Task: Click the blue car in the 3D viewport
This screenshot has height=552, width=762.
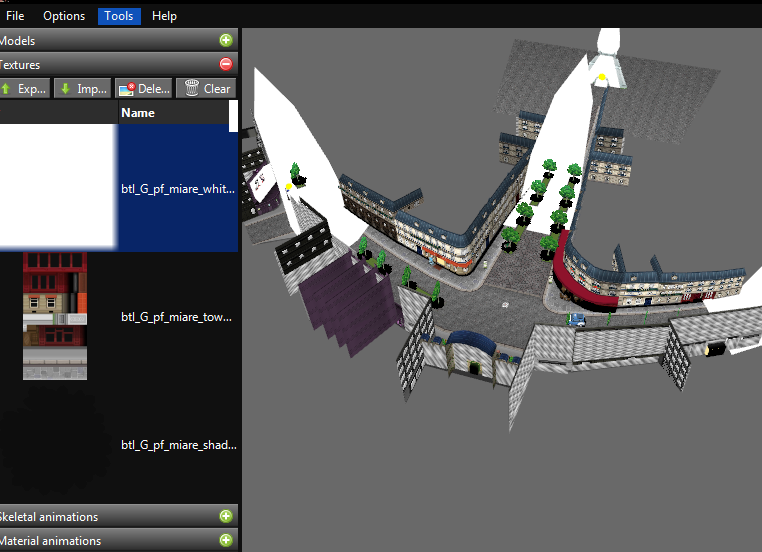Action: point(576,320)
